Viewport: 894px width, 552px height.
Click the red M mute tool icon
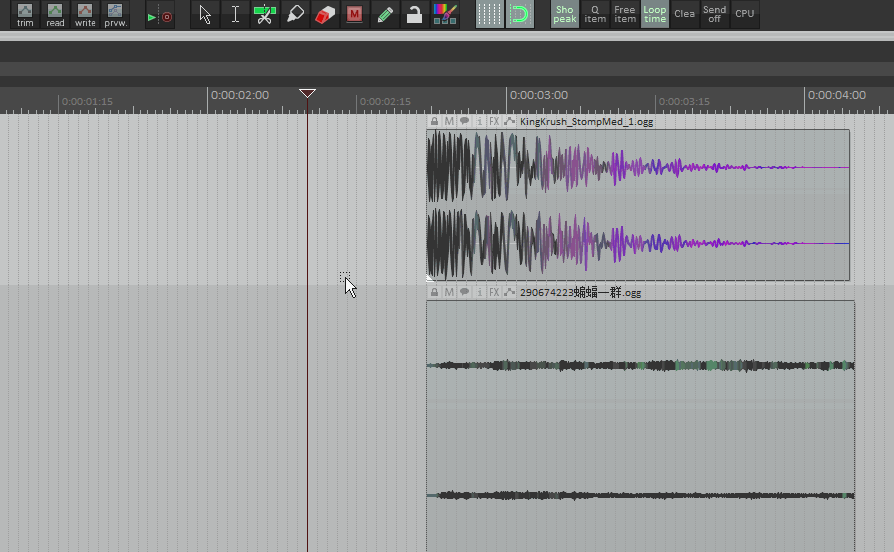pyautogui.click(x=355, y=14)
